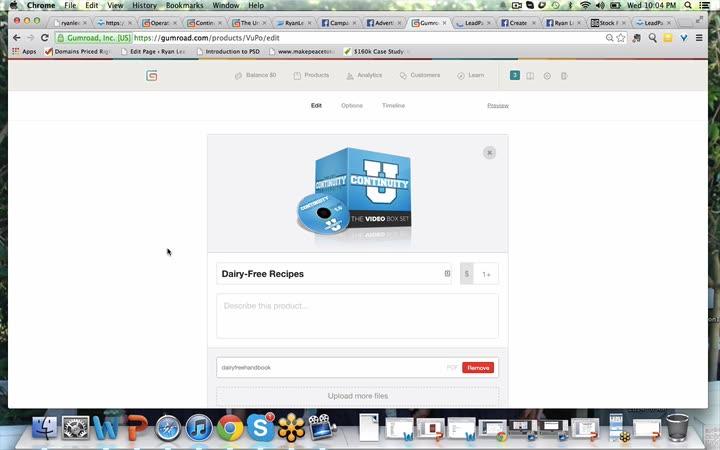The height and width of the screenshot is (450, 720).
Task: Open the Balance $0 page
Action: [x=255, y=75]
